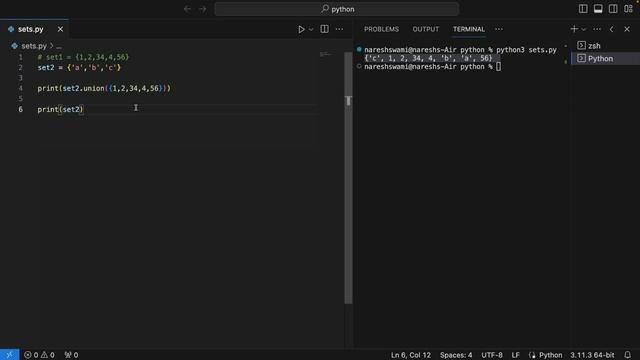Click the terminal prompt input line
The width and height of the screenshot is (640, 360).
coord(433,67)
